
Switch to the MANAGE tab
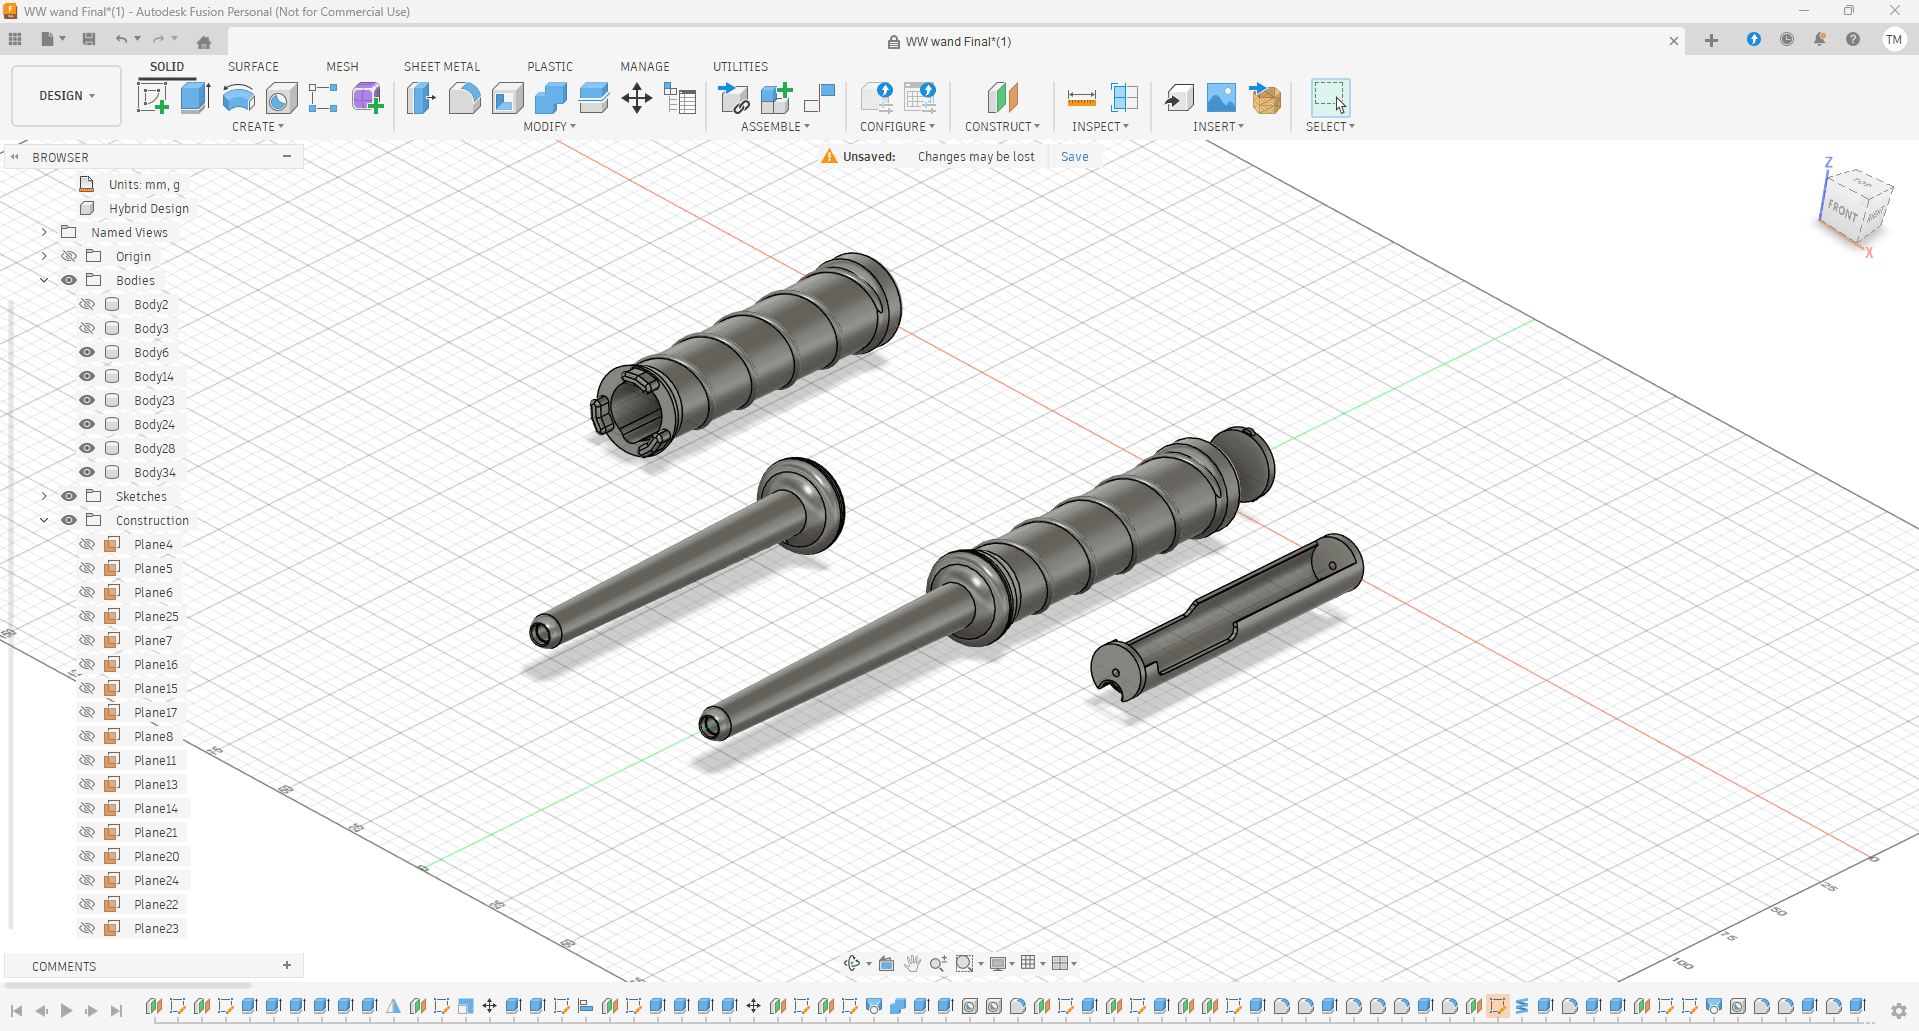pyautogui.click(x=645, y=67)
